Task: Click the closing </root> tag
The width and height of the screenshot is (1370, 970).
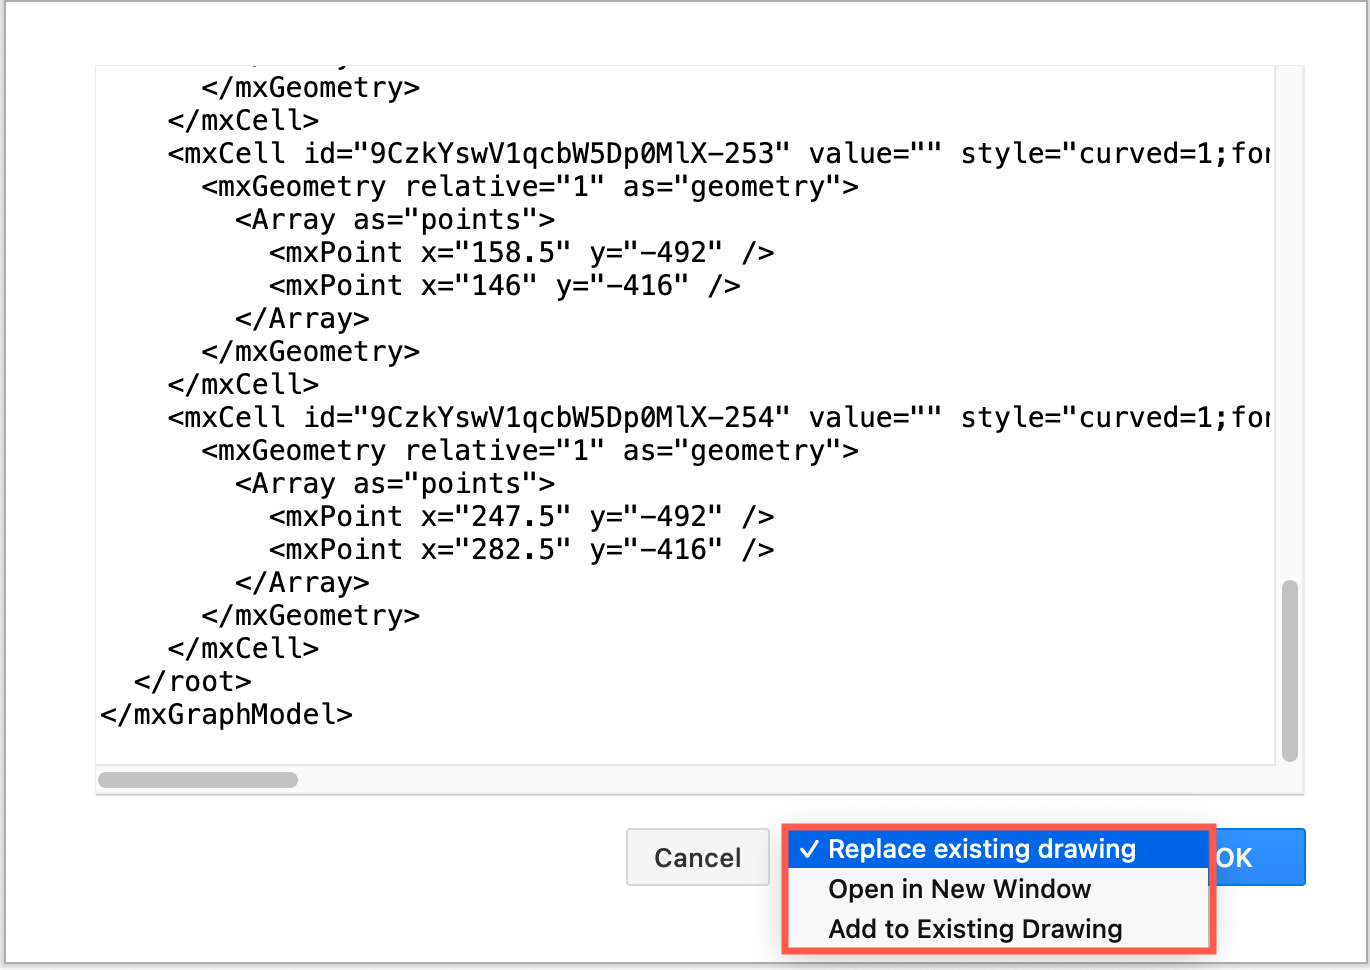Action: pyautogui.click(x=194, y=681)
